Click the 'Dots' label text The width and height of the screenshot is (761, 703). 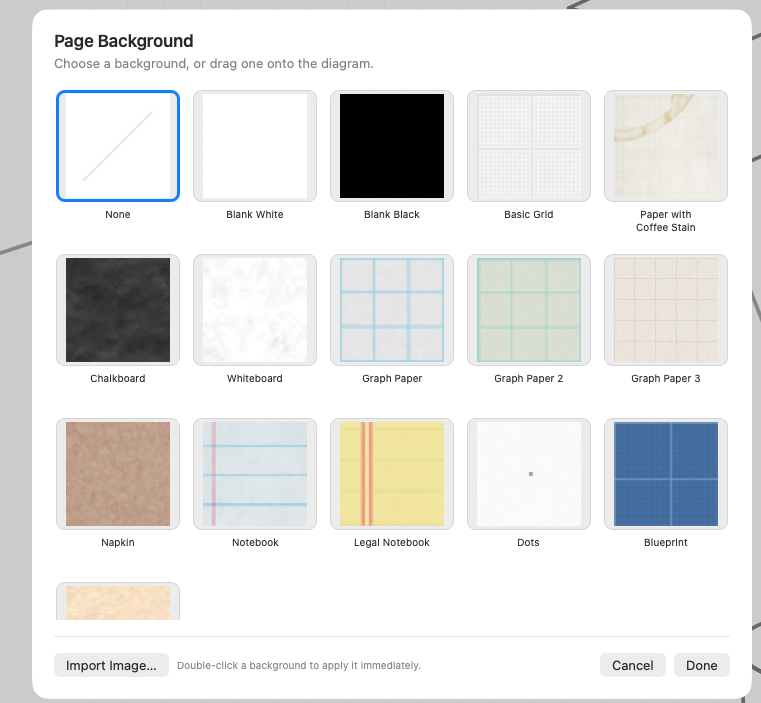[x=529, y=543]
